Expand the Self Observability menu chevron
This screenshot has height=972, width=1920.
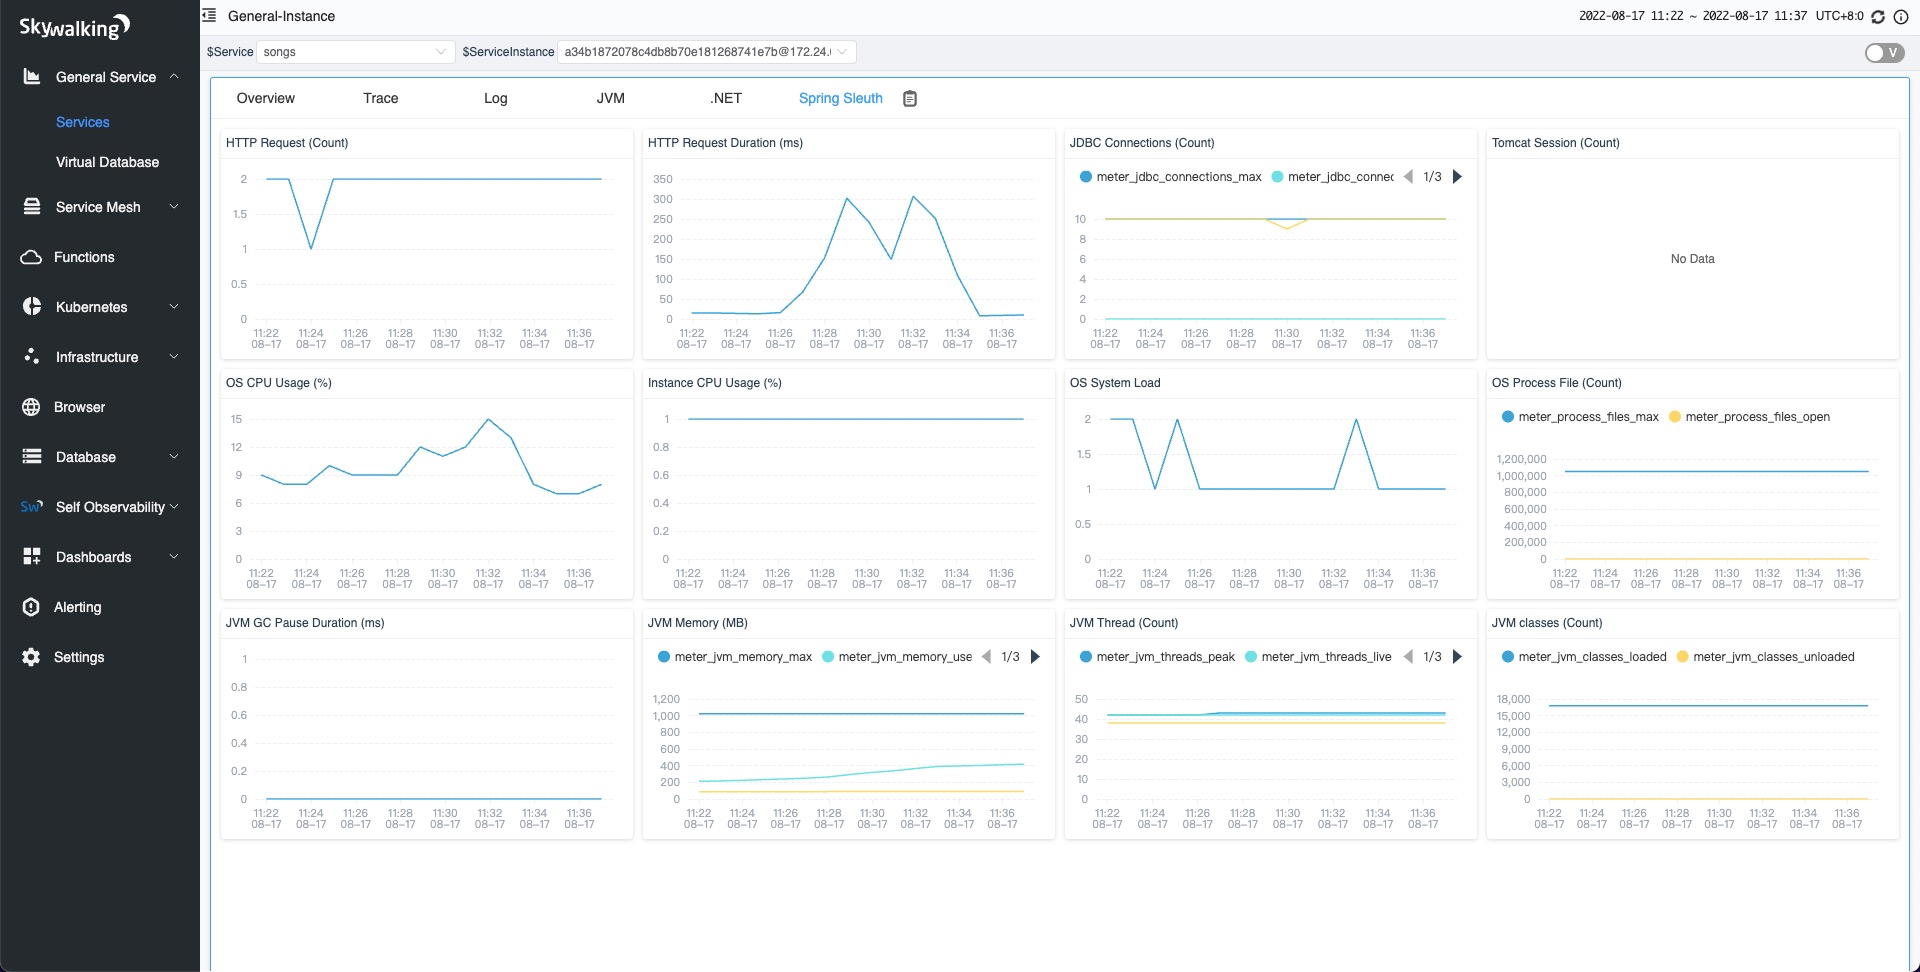point(174,506)
